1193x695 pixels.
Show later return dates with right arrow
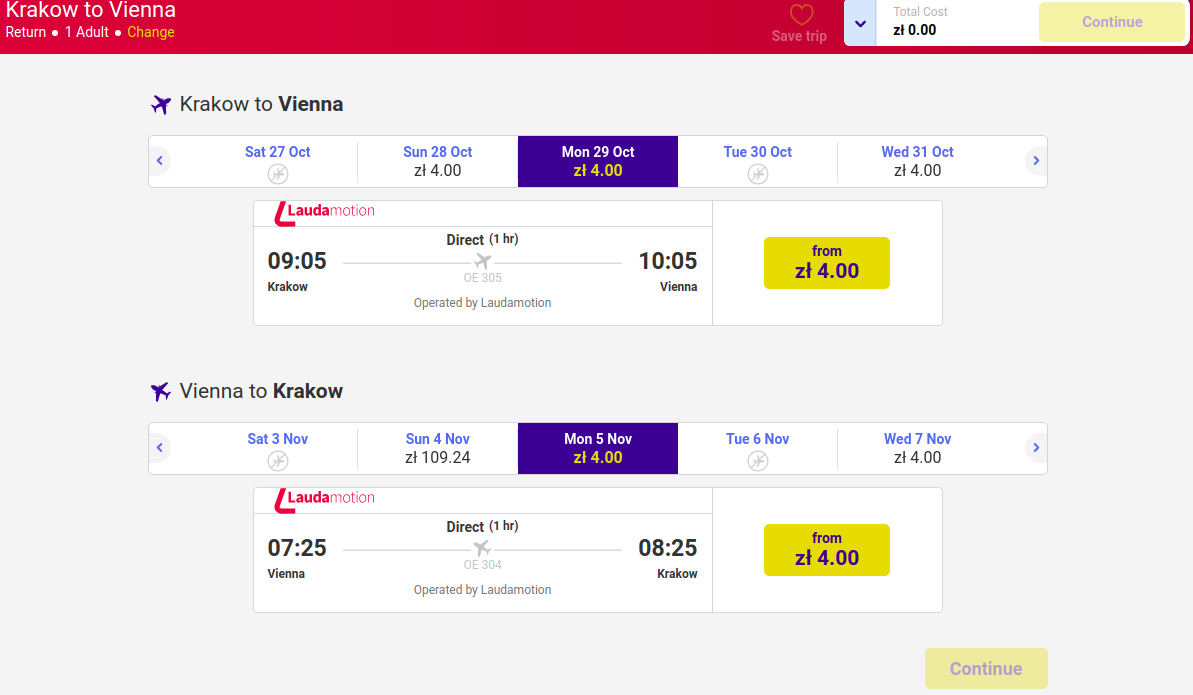click(1036, 447)
